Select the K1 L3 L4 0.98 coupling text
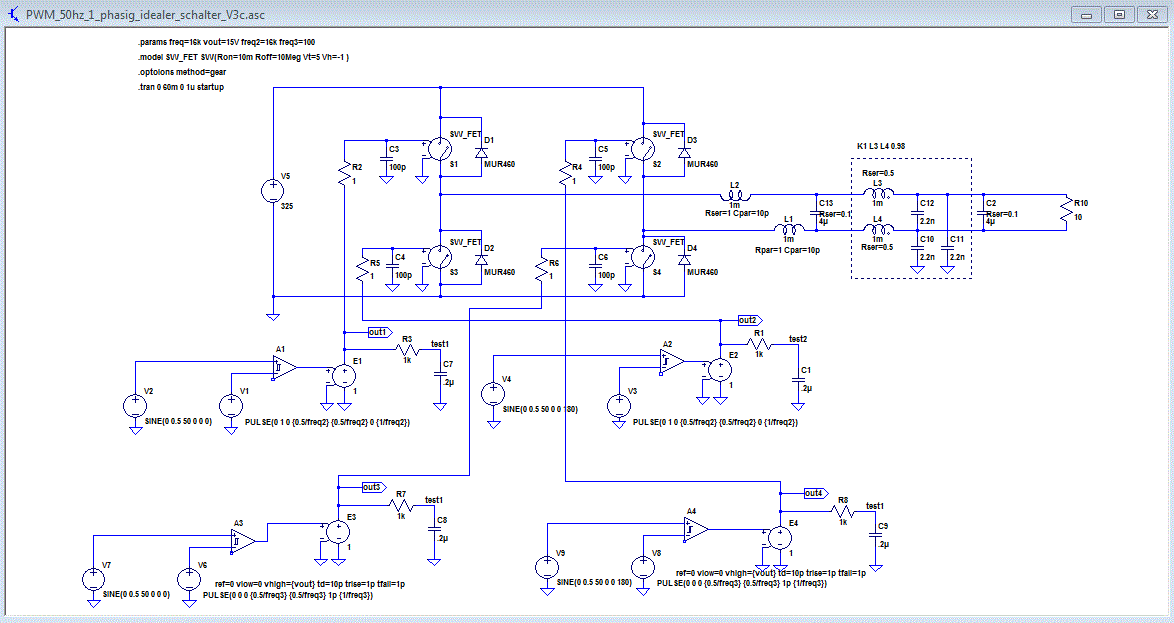Image resolution: width=1174 pixels, height=623 pixels. click(880, 146)
